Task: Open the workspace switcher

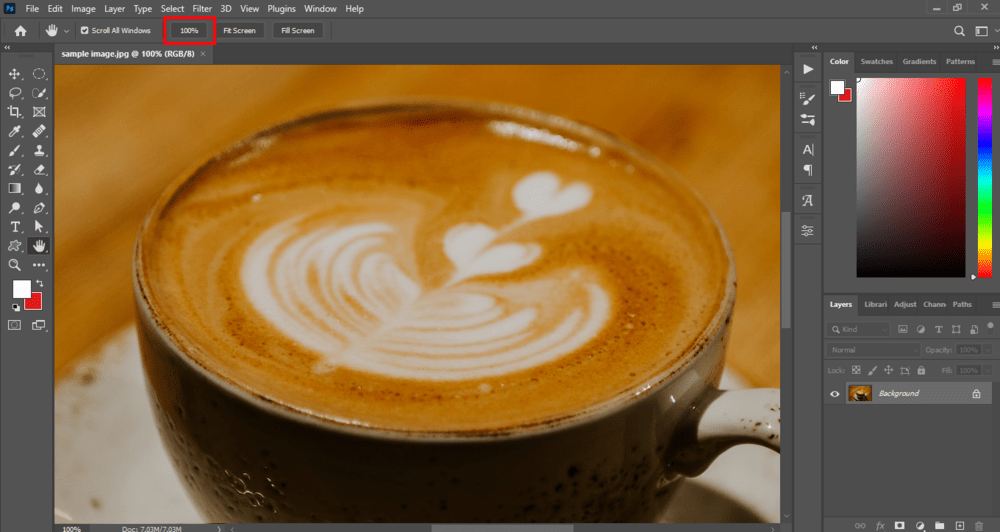Action: [x=982, y=31]
